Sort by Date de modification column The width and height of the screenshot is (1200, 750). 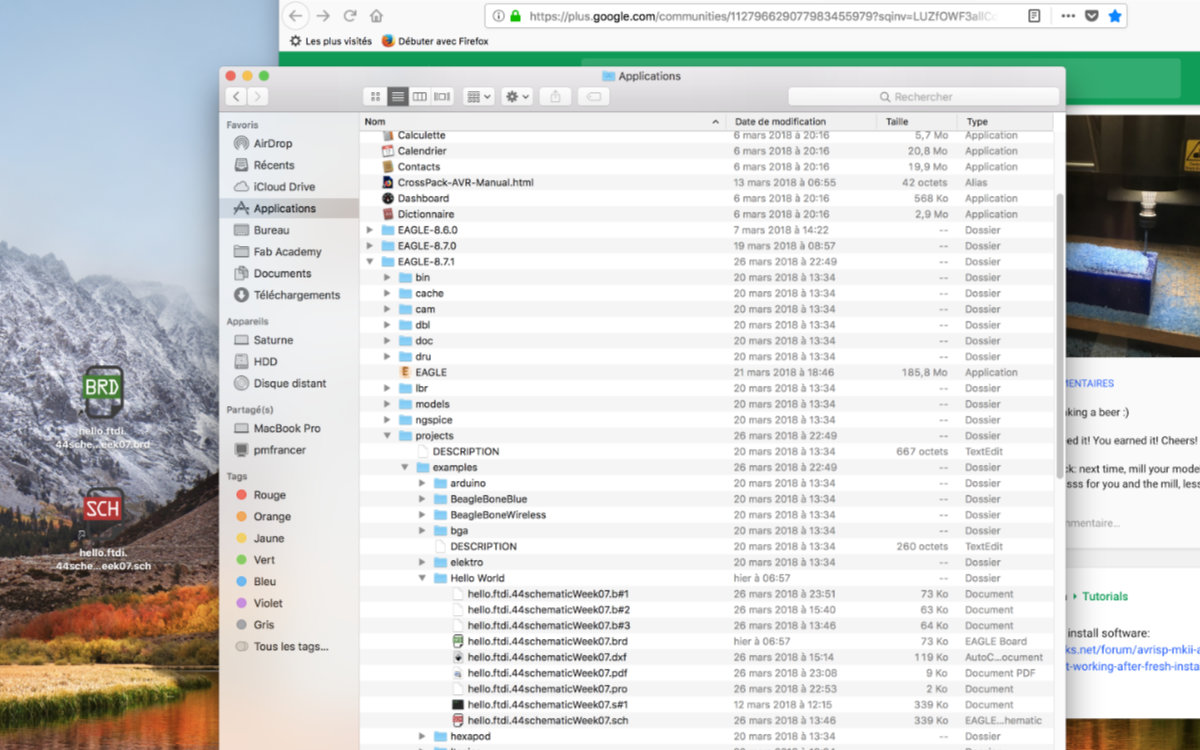click(802, 121)
